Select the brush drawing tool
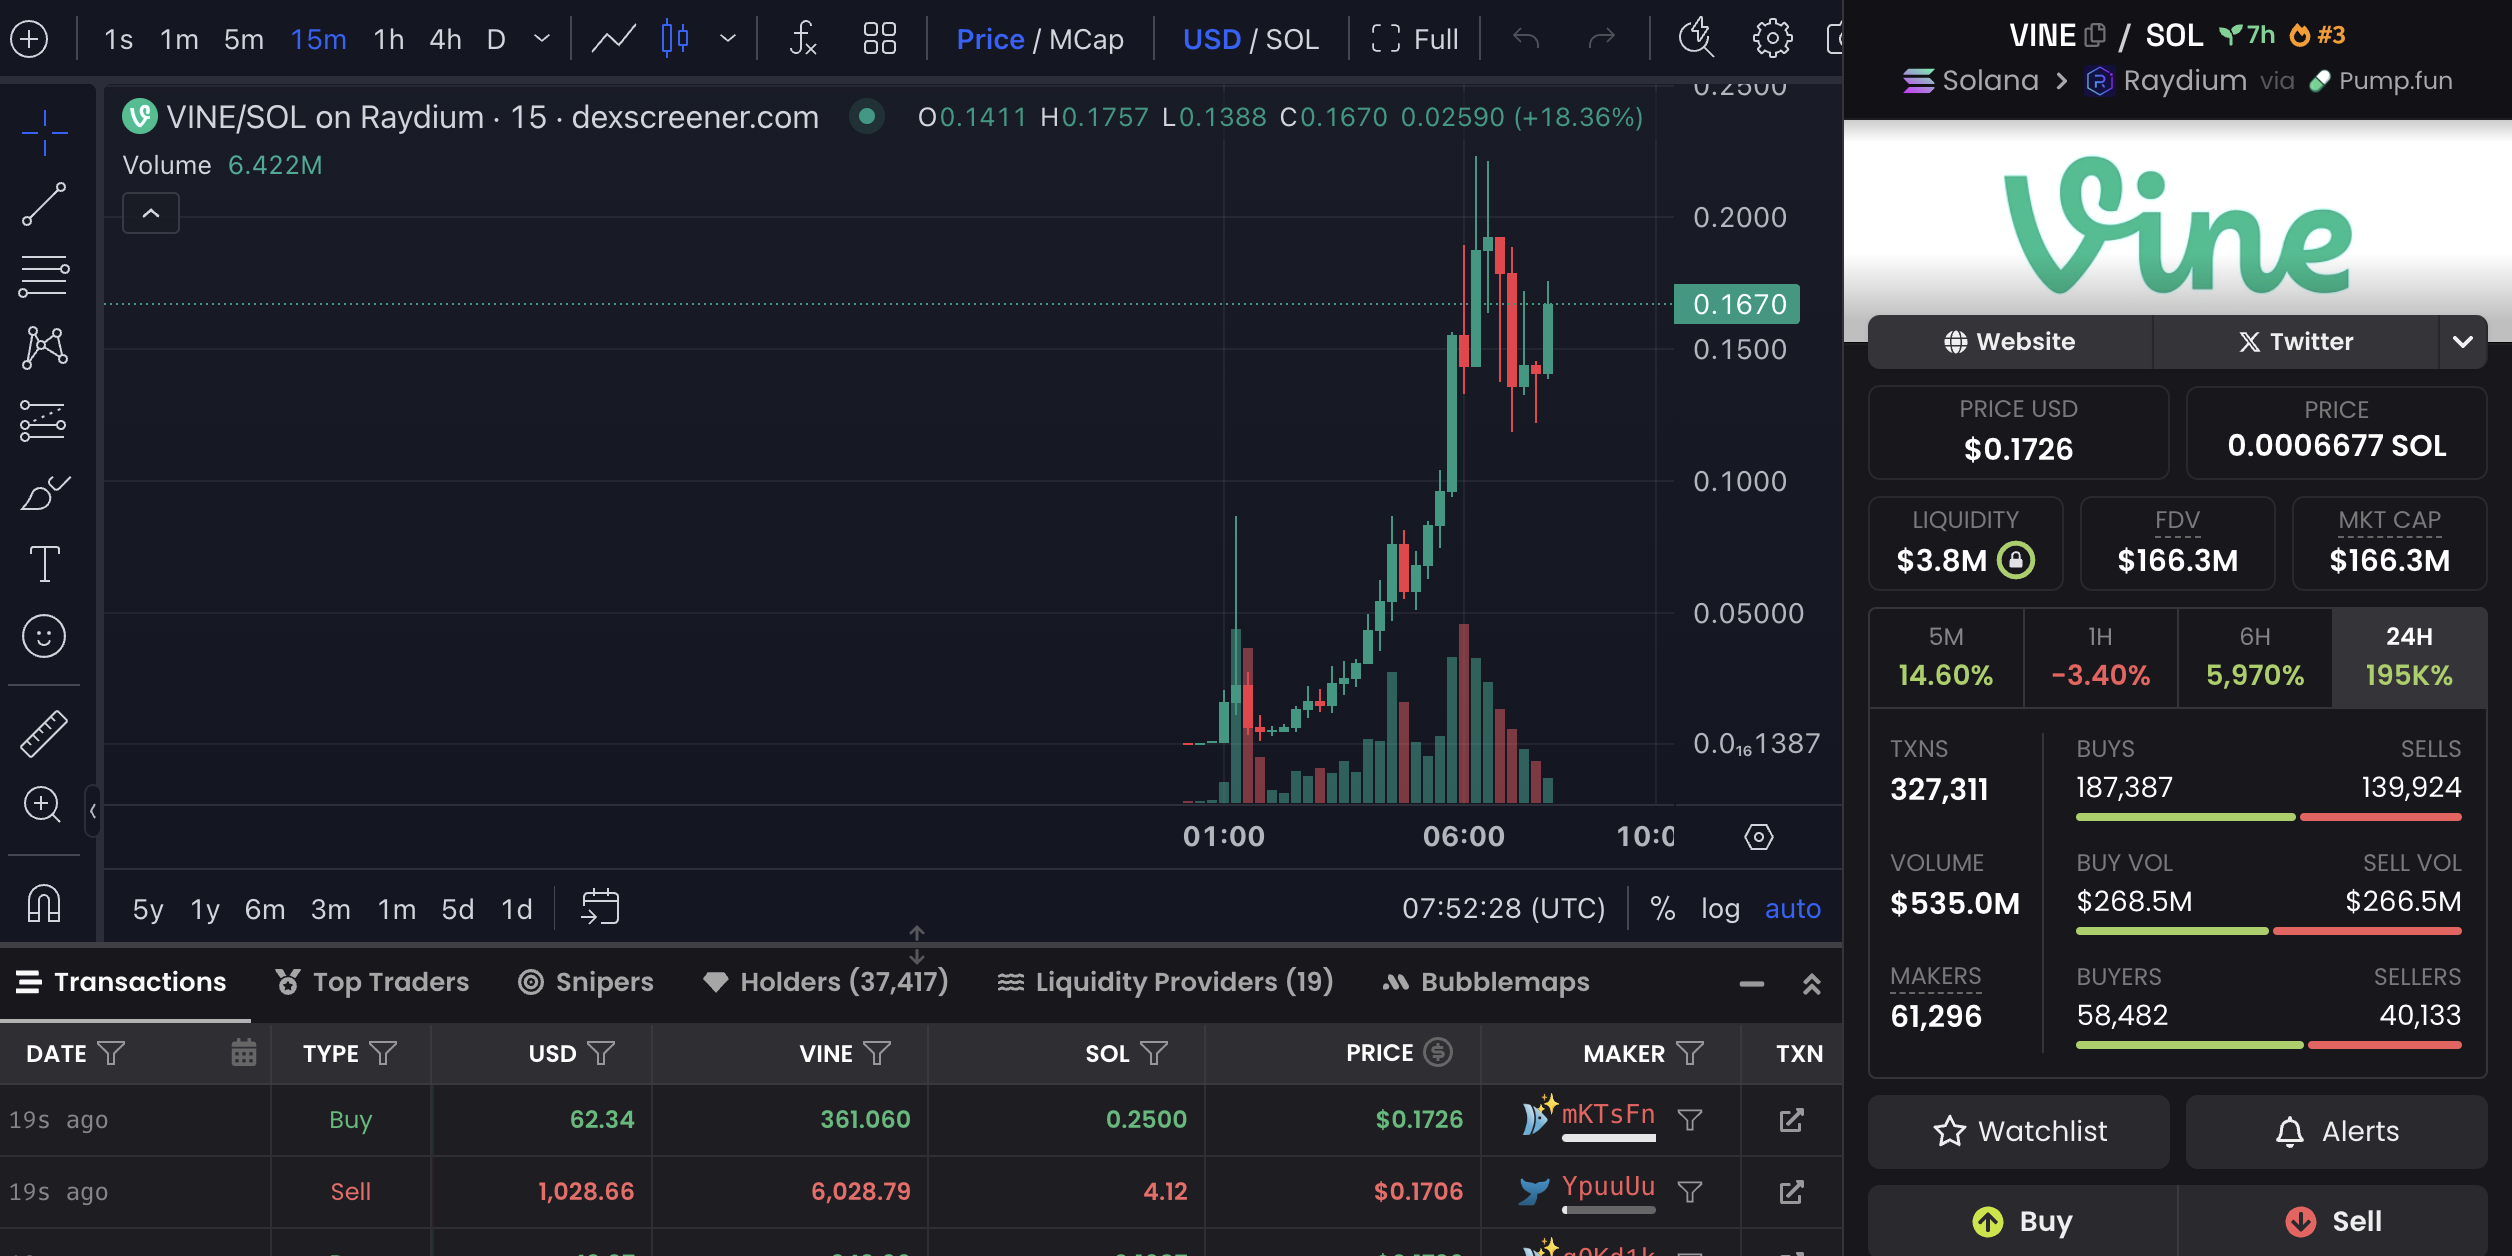2512x1256 pixels. 44,492
